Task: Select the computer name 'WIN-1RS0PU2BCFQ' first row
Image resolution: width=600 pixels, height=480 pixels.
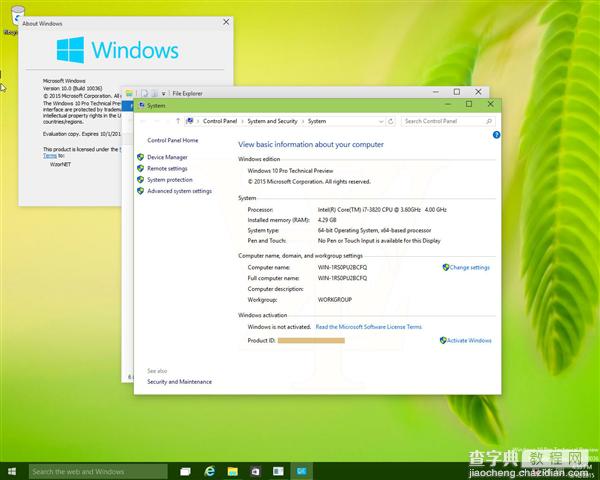Action: (342, 268)
